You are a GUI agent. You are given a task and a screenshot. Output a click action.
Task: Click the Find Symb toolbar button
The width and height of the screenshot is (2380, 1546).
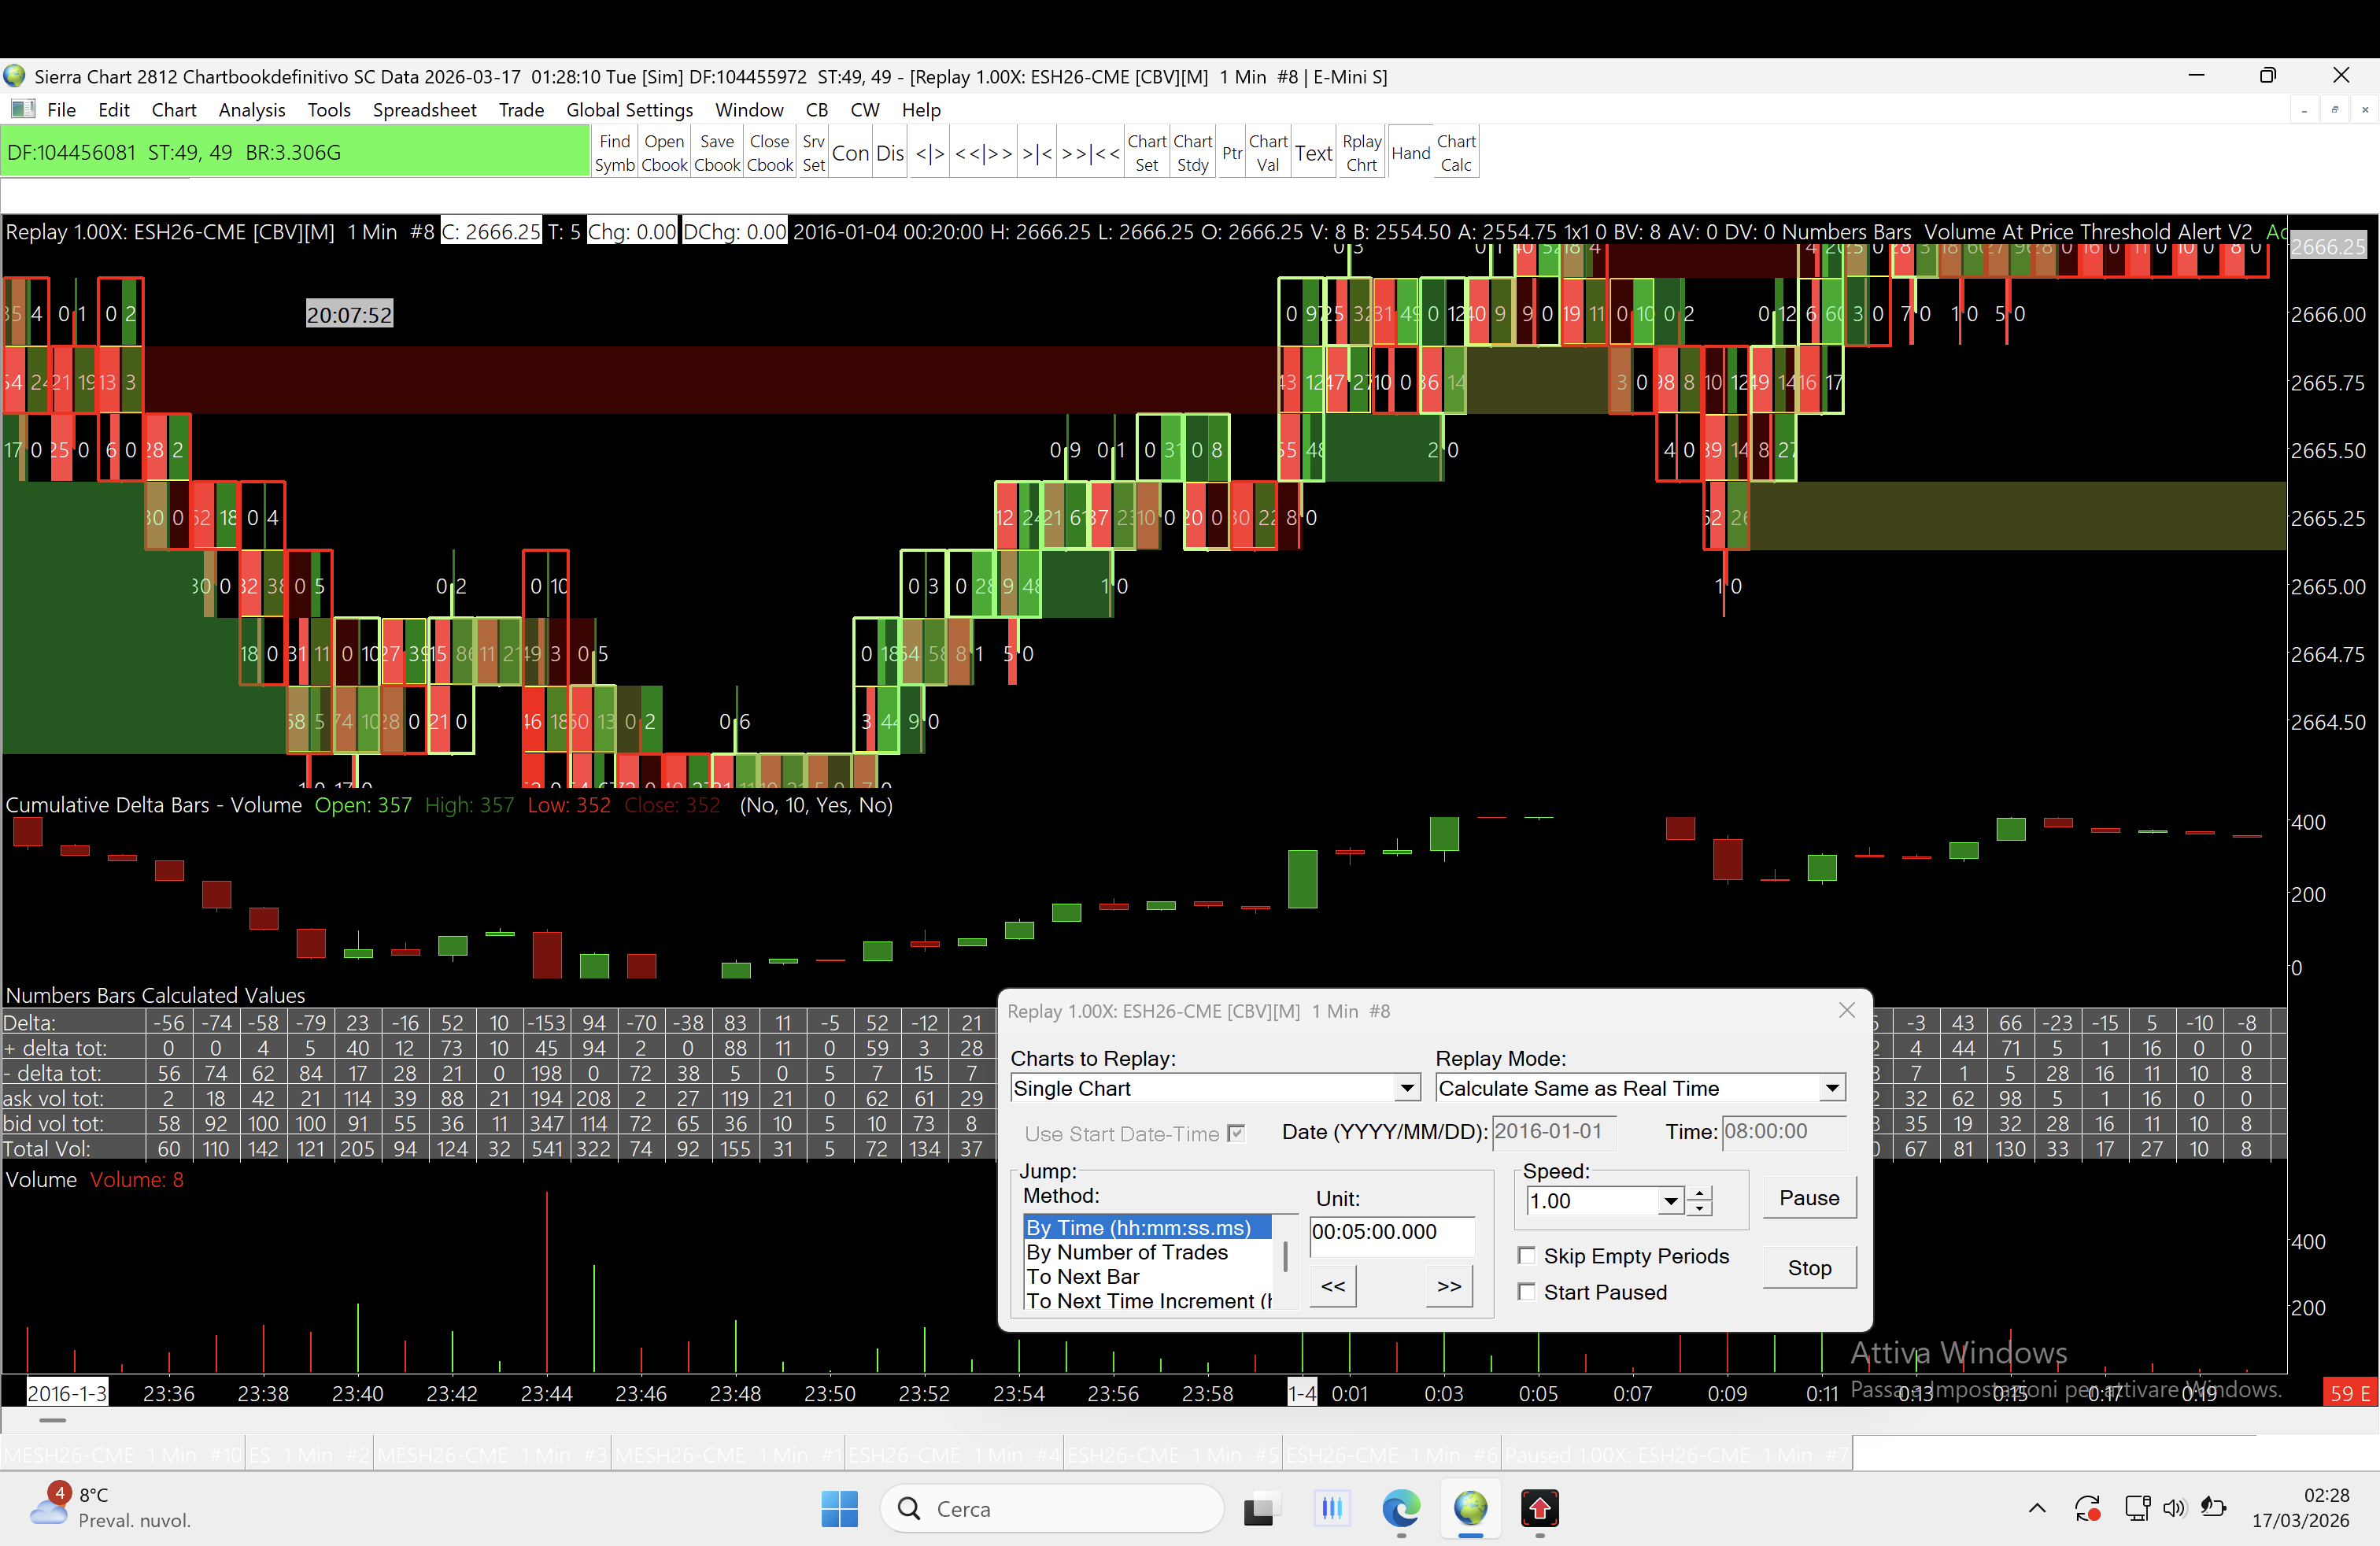(x=614, y=153)
